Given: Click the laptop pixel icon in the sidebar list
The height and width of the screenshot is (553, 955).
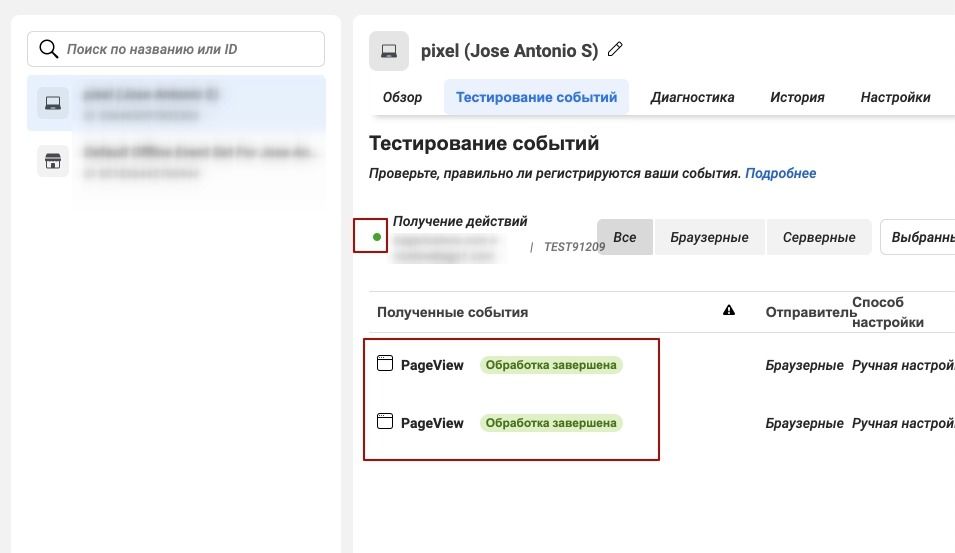Looking at the screenshot, I should tap(53, 102).
